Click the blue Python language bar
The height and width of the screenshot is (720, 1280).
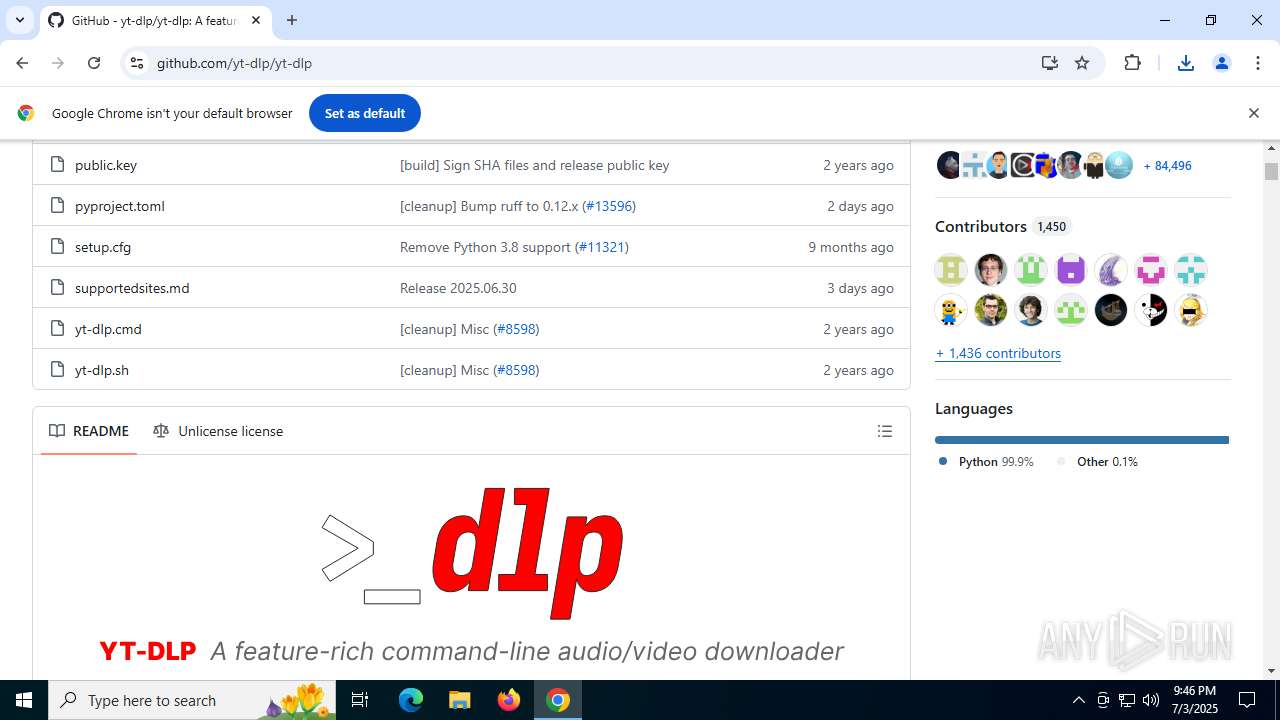pos(1081,440)
